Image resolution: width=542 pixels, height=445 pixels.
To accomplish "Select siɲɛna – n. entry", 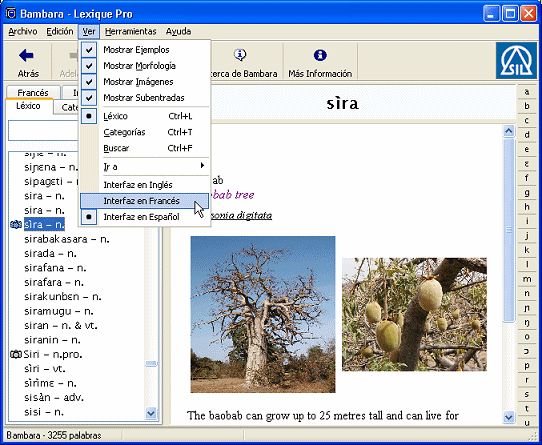I will [x=51, y=167].
